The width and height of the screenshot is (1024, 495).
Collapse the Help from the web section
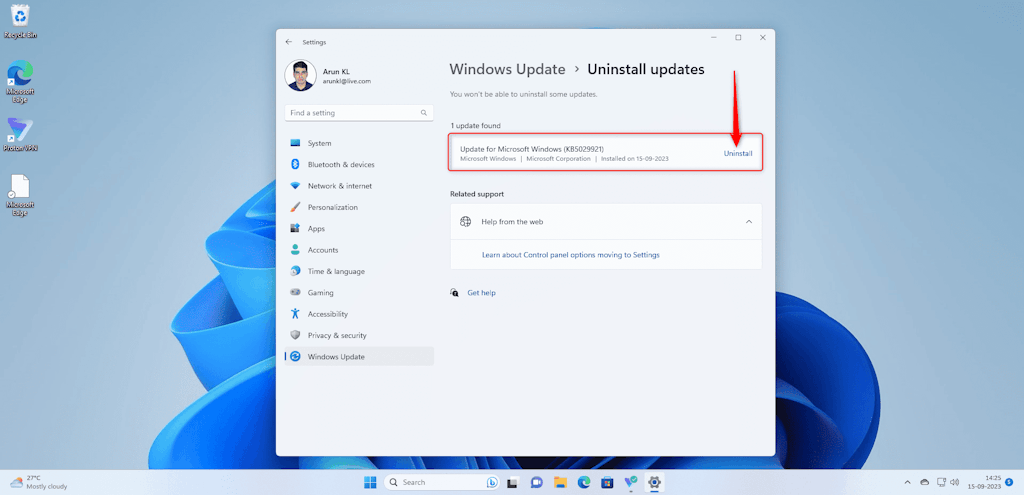748,221
